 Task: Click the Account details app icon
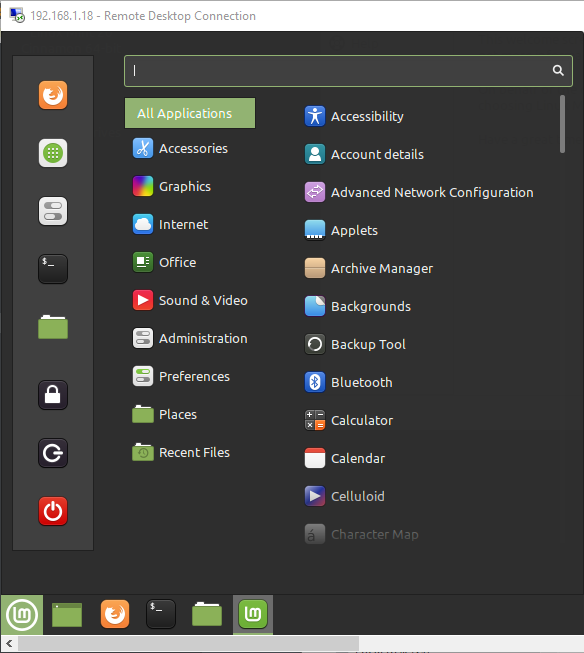(315, 154)
